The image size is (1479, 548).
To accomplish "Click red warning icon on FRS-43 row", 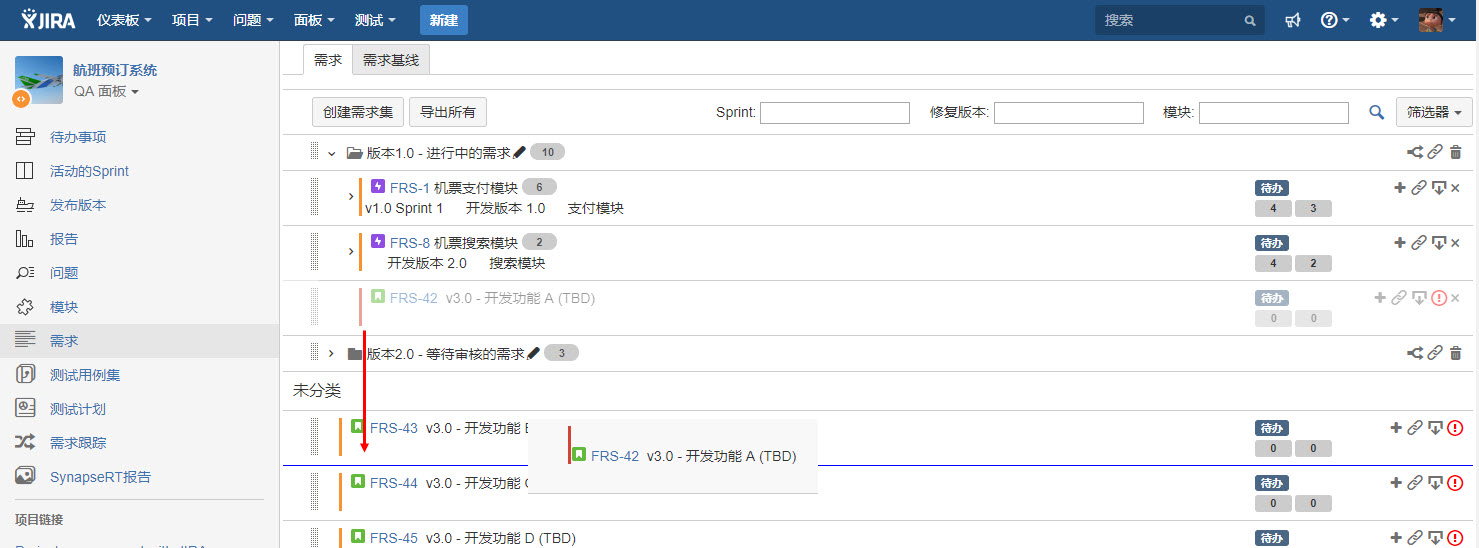I will tap(1455, 428).
